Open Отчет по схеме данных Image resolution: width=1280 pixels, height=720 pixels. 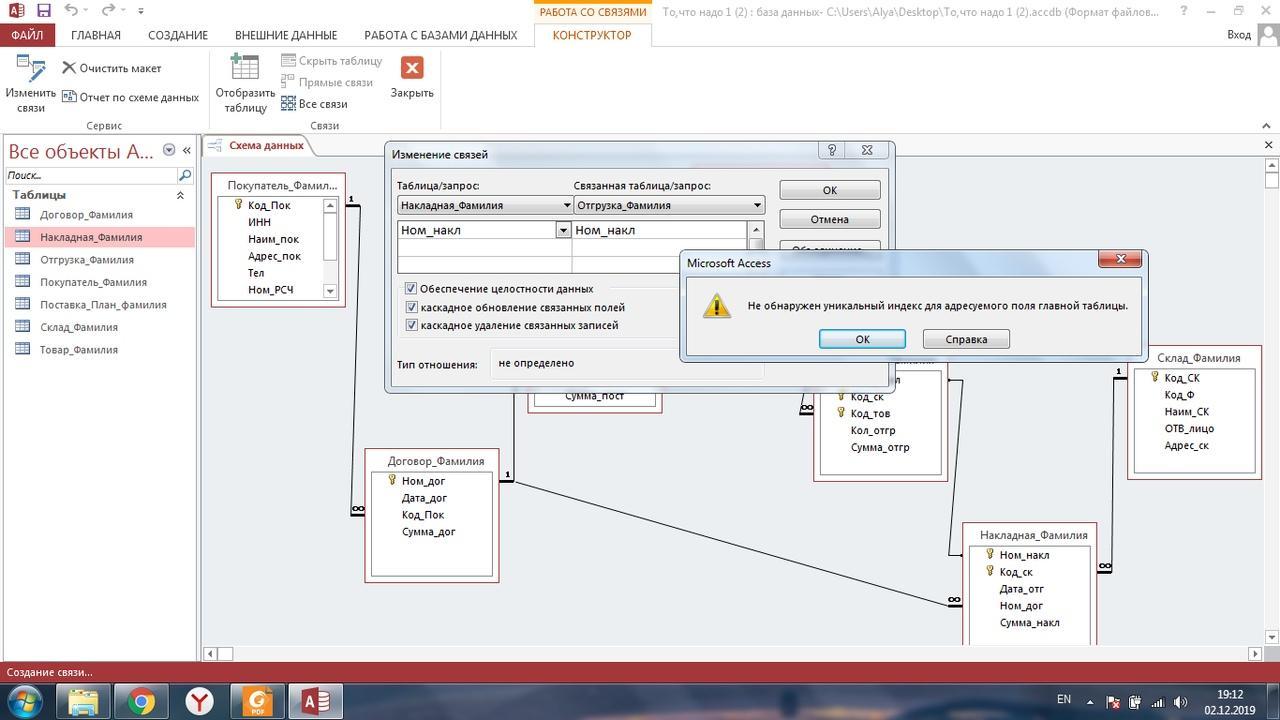130,97
